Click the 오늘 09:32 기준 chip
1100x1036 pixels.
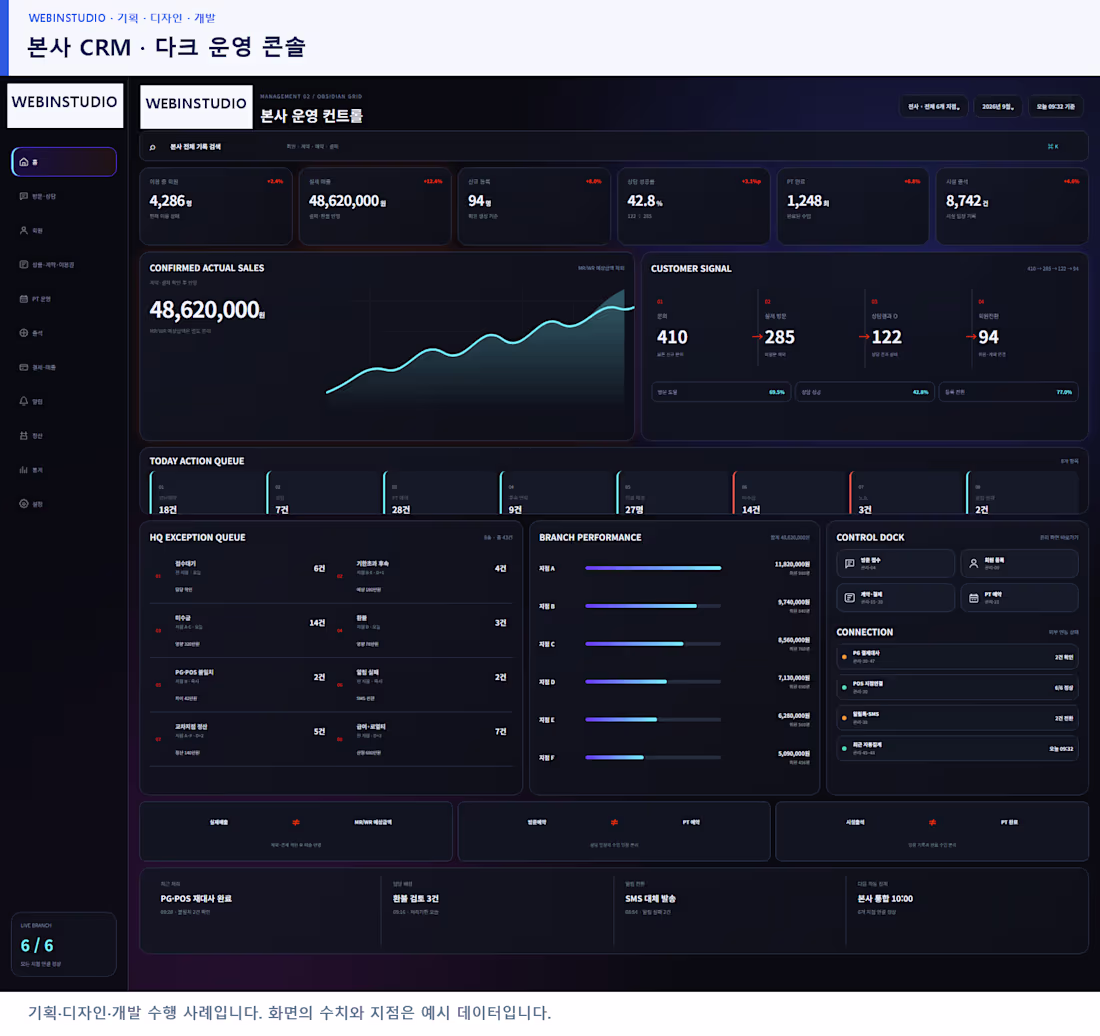[x=1056, y=107]
